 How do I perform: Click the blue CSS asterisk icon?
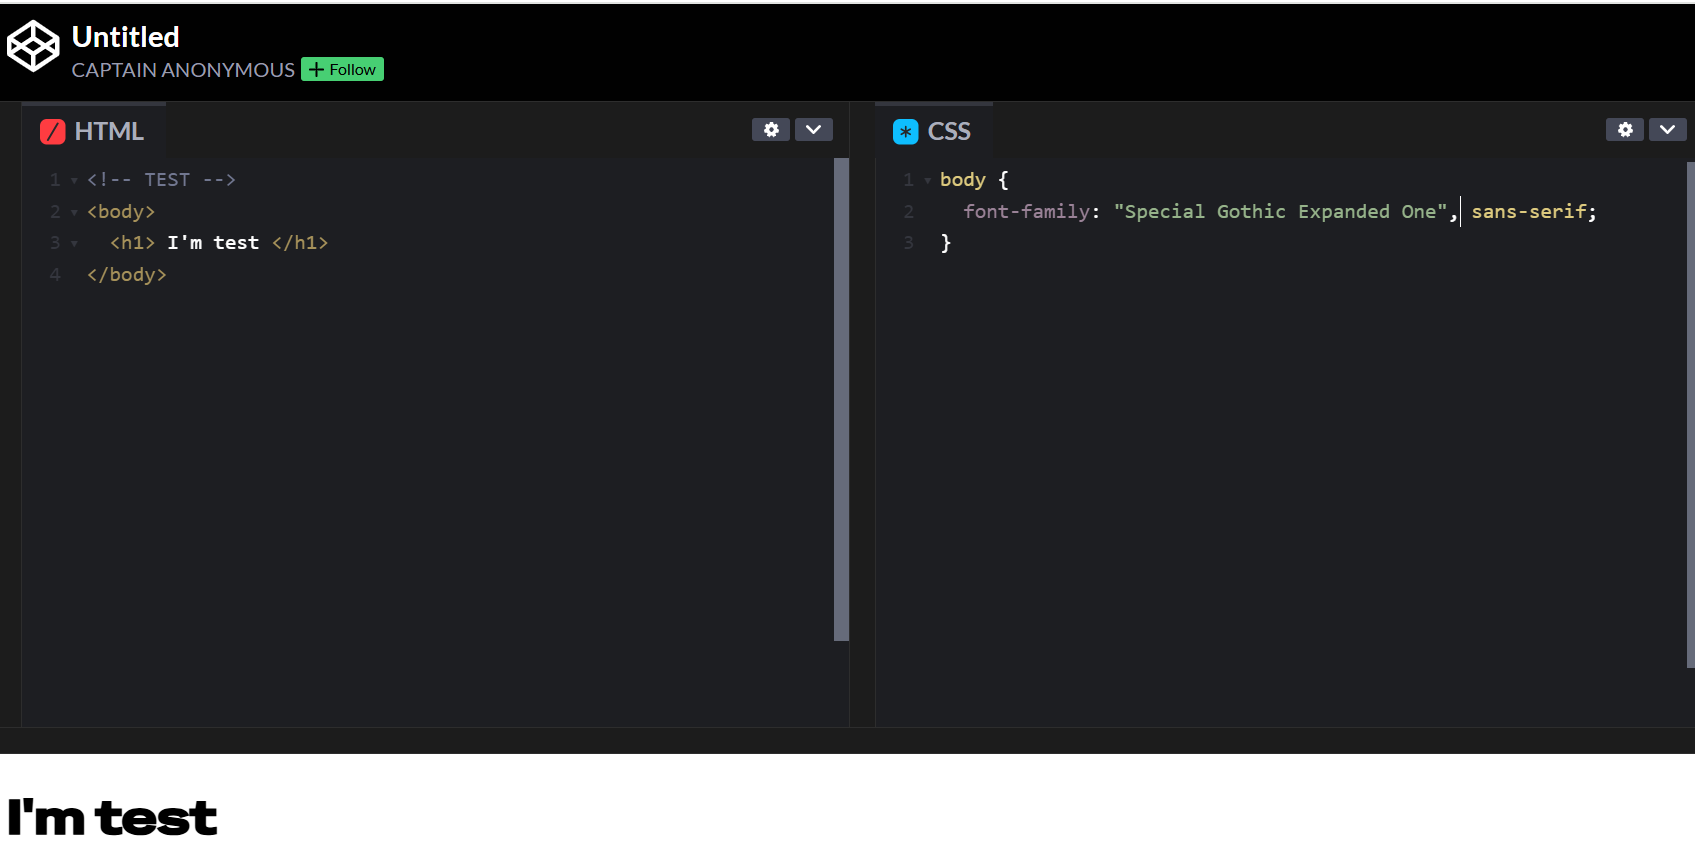905,132
